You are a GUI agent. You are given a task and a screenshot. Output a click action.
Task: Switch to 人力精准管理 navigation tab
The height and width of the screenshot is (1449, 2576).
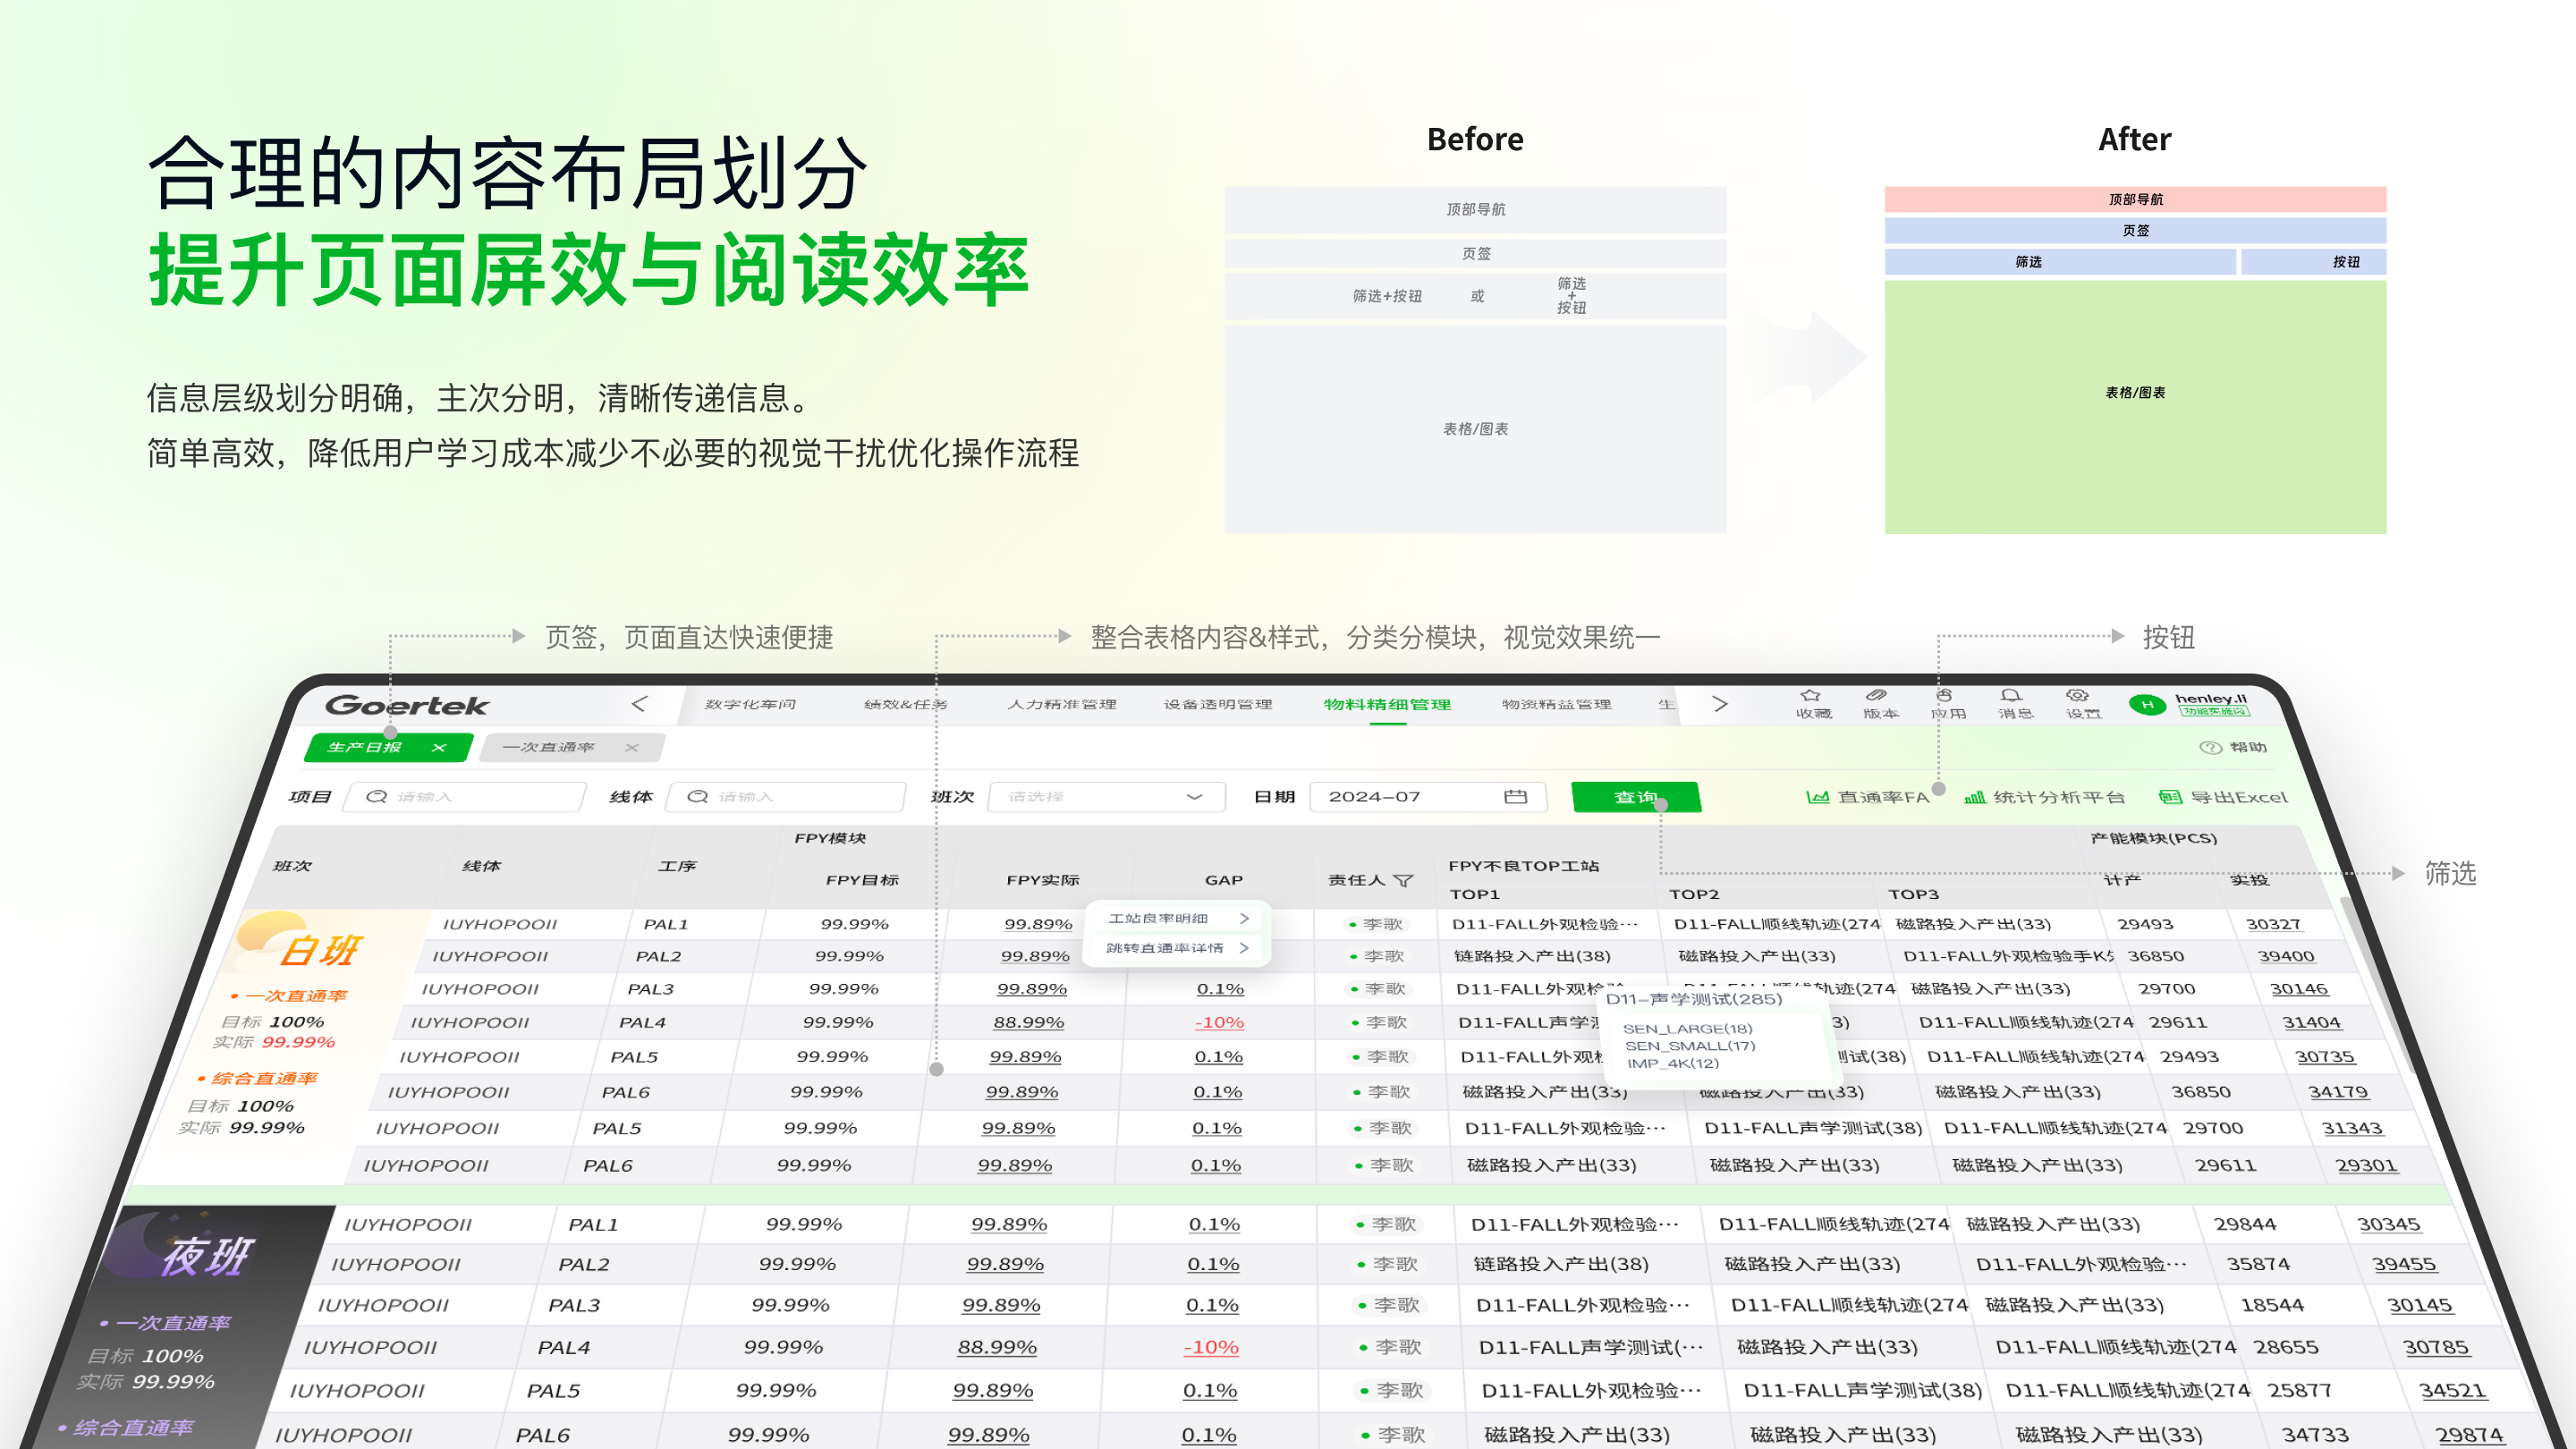[x=1062, y=705]
